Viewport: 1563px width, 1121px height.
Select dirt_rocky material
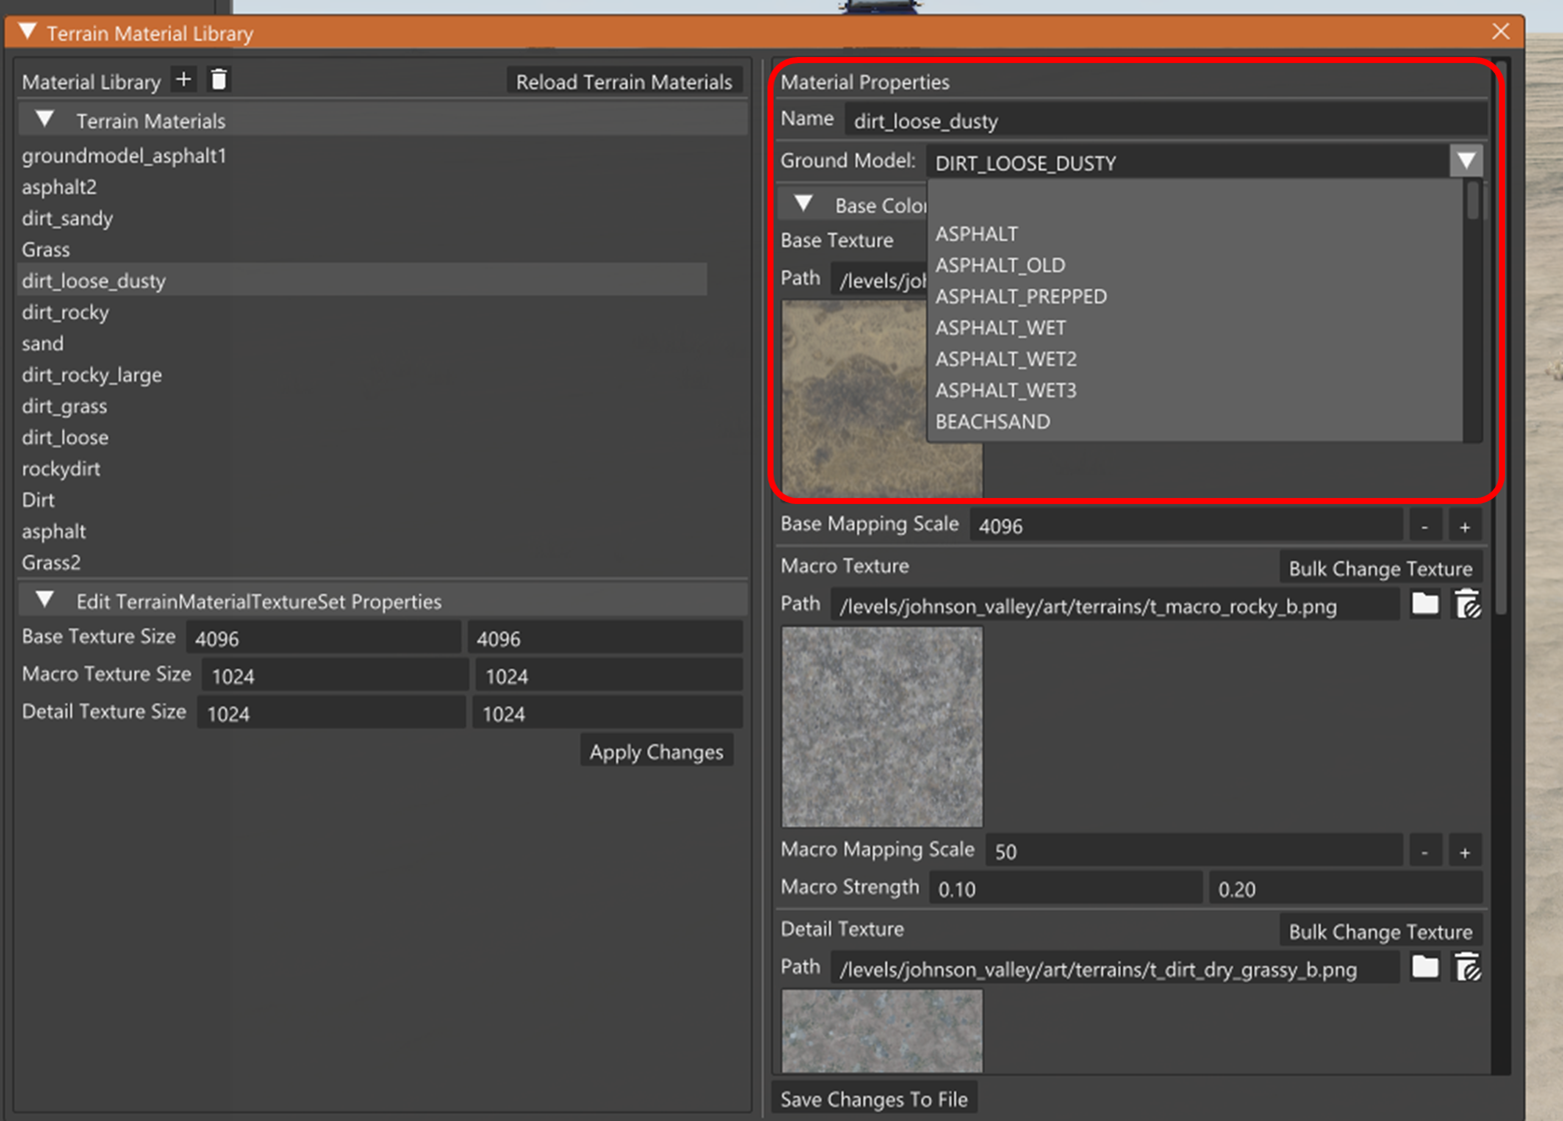pos(65,312)
